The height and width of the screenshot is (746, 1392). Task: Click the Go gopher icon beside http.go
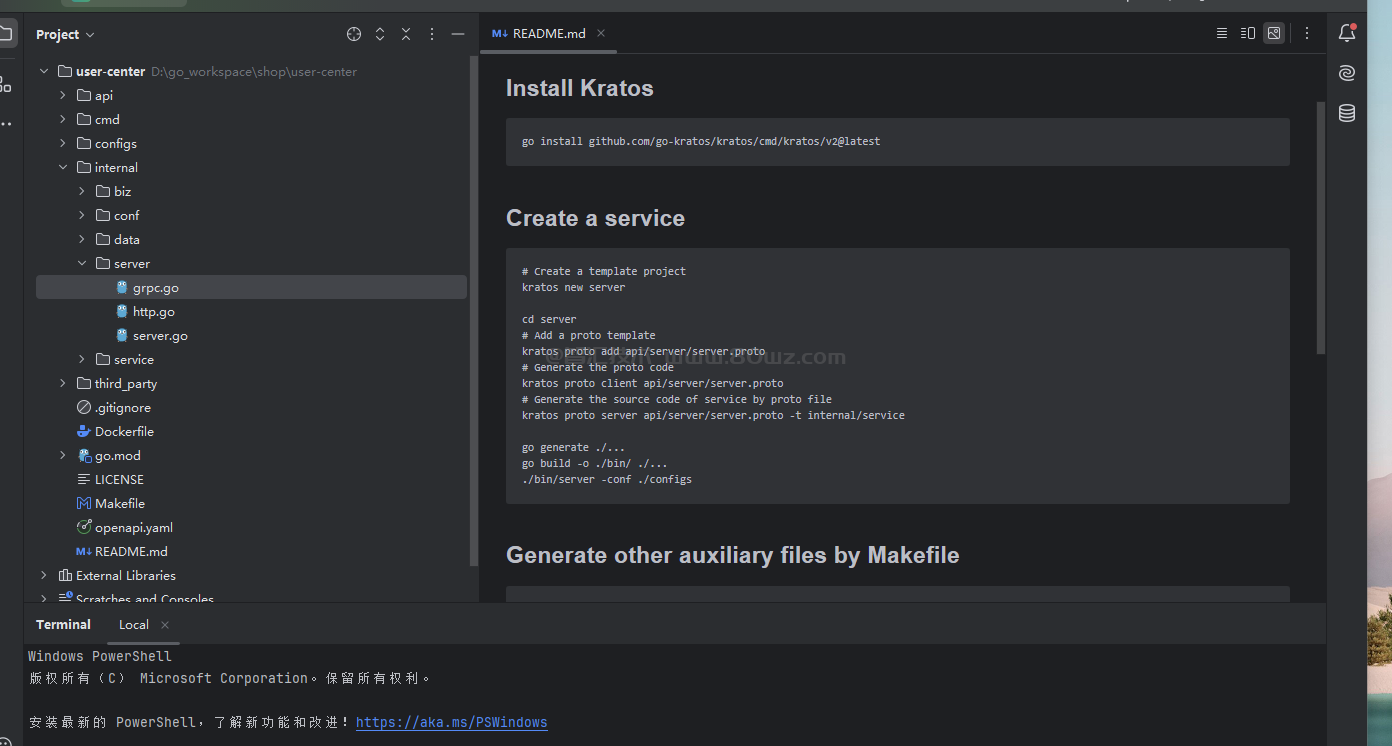click(x=122, y=312)
